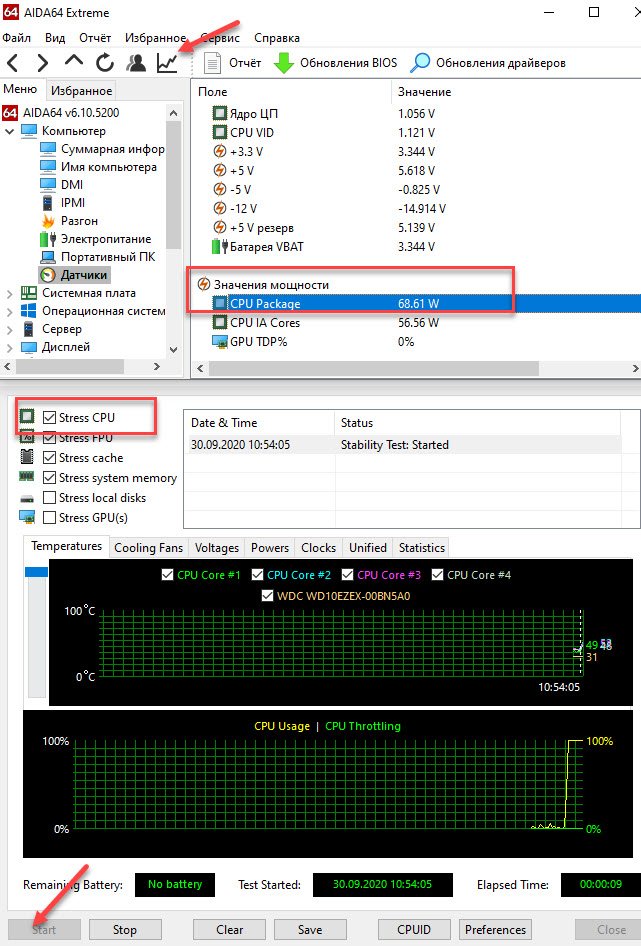Viewport: 641px width, 946px height.
Task: Expand the Сервер tree node
Action: (9, 330)
